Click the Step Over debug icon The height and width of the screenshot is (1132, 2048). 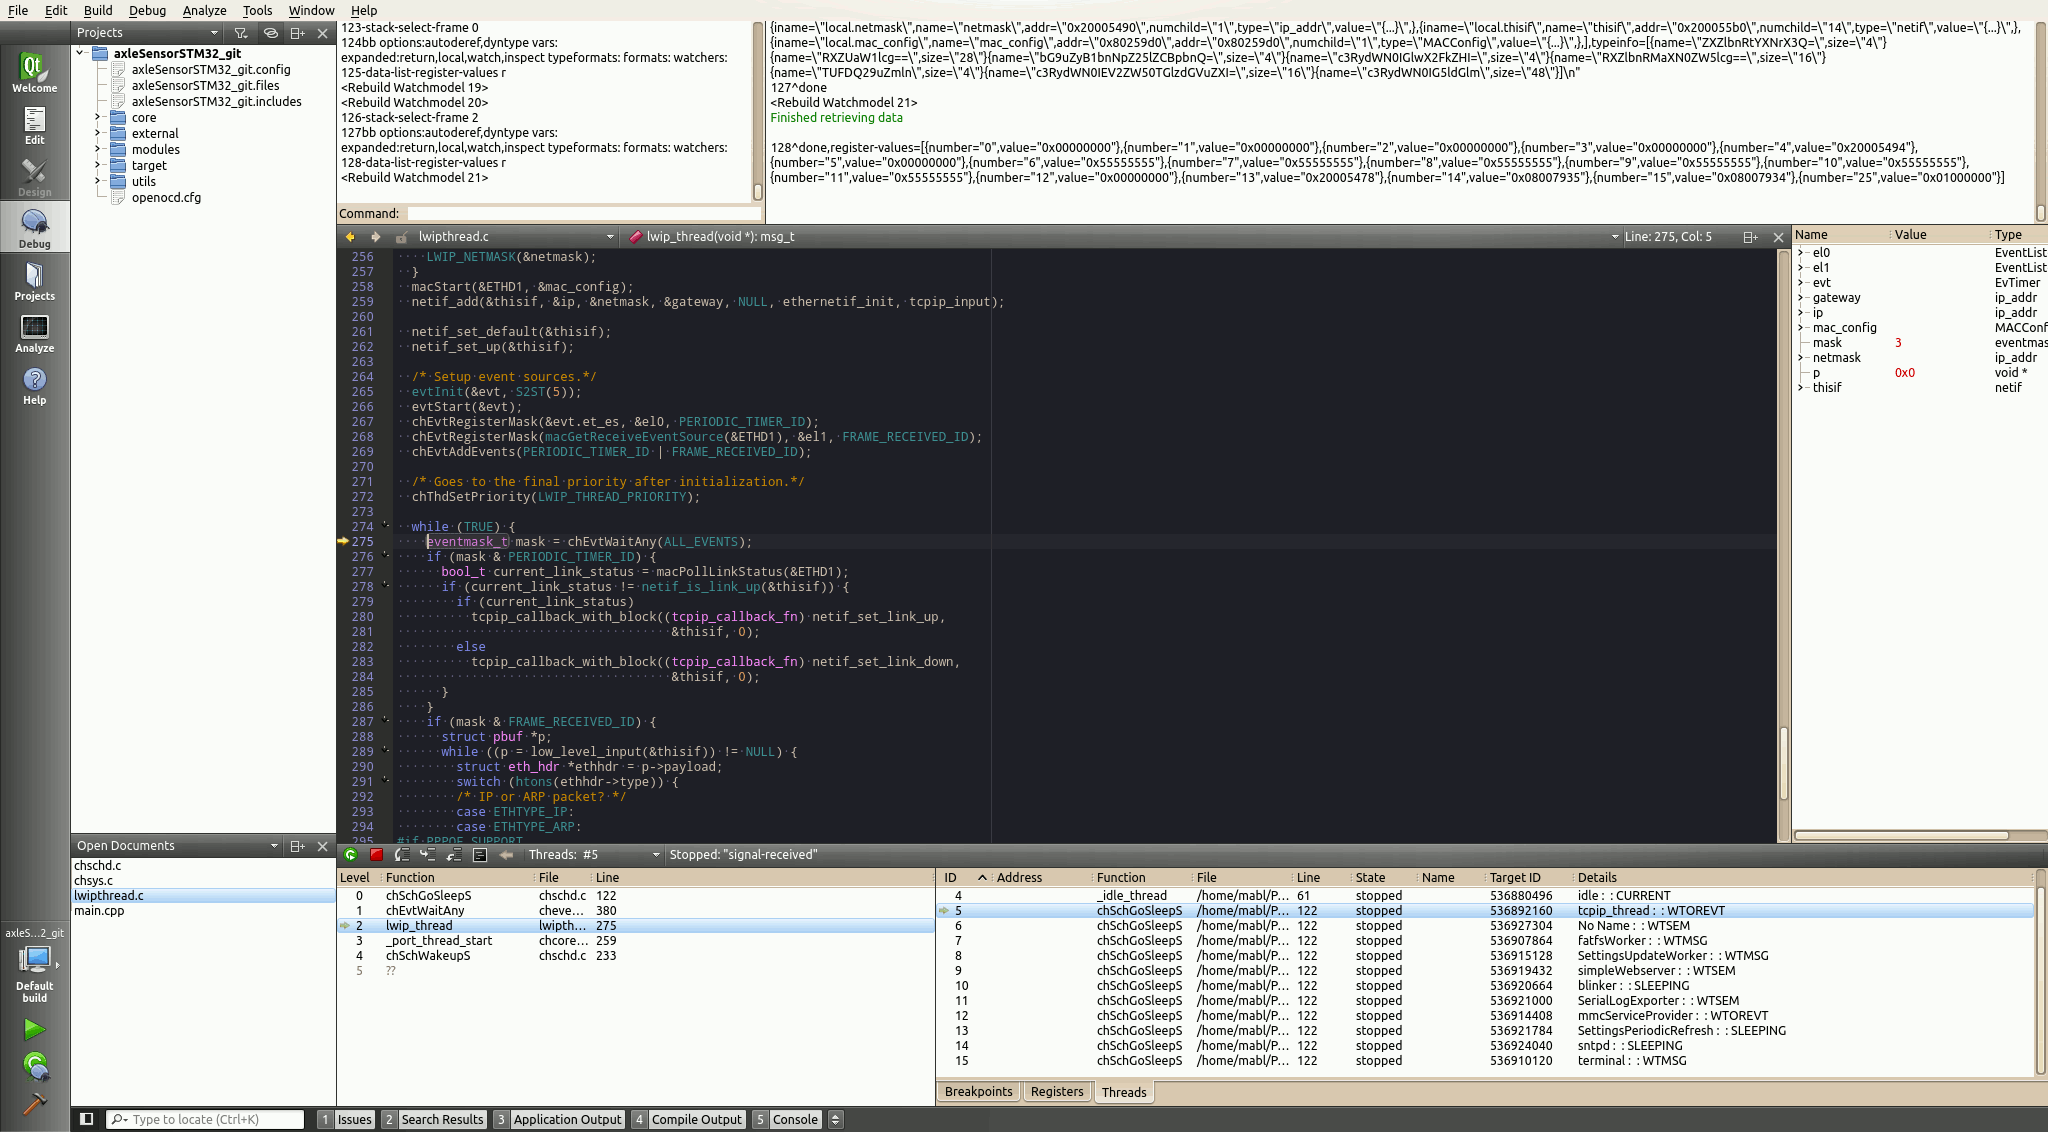click(x=402, y=855)
